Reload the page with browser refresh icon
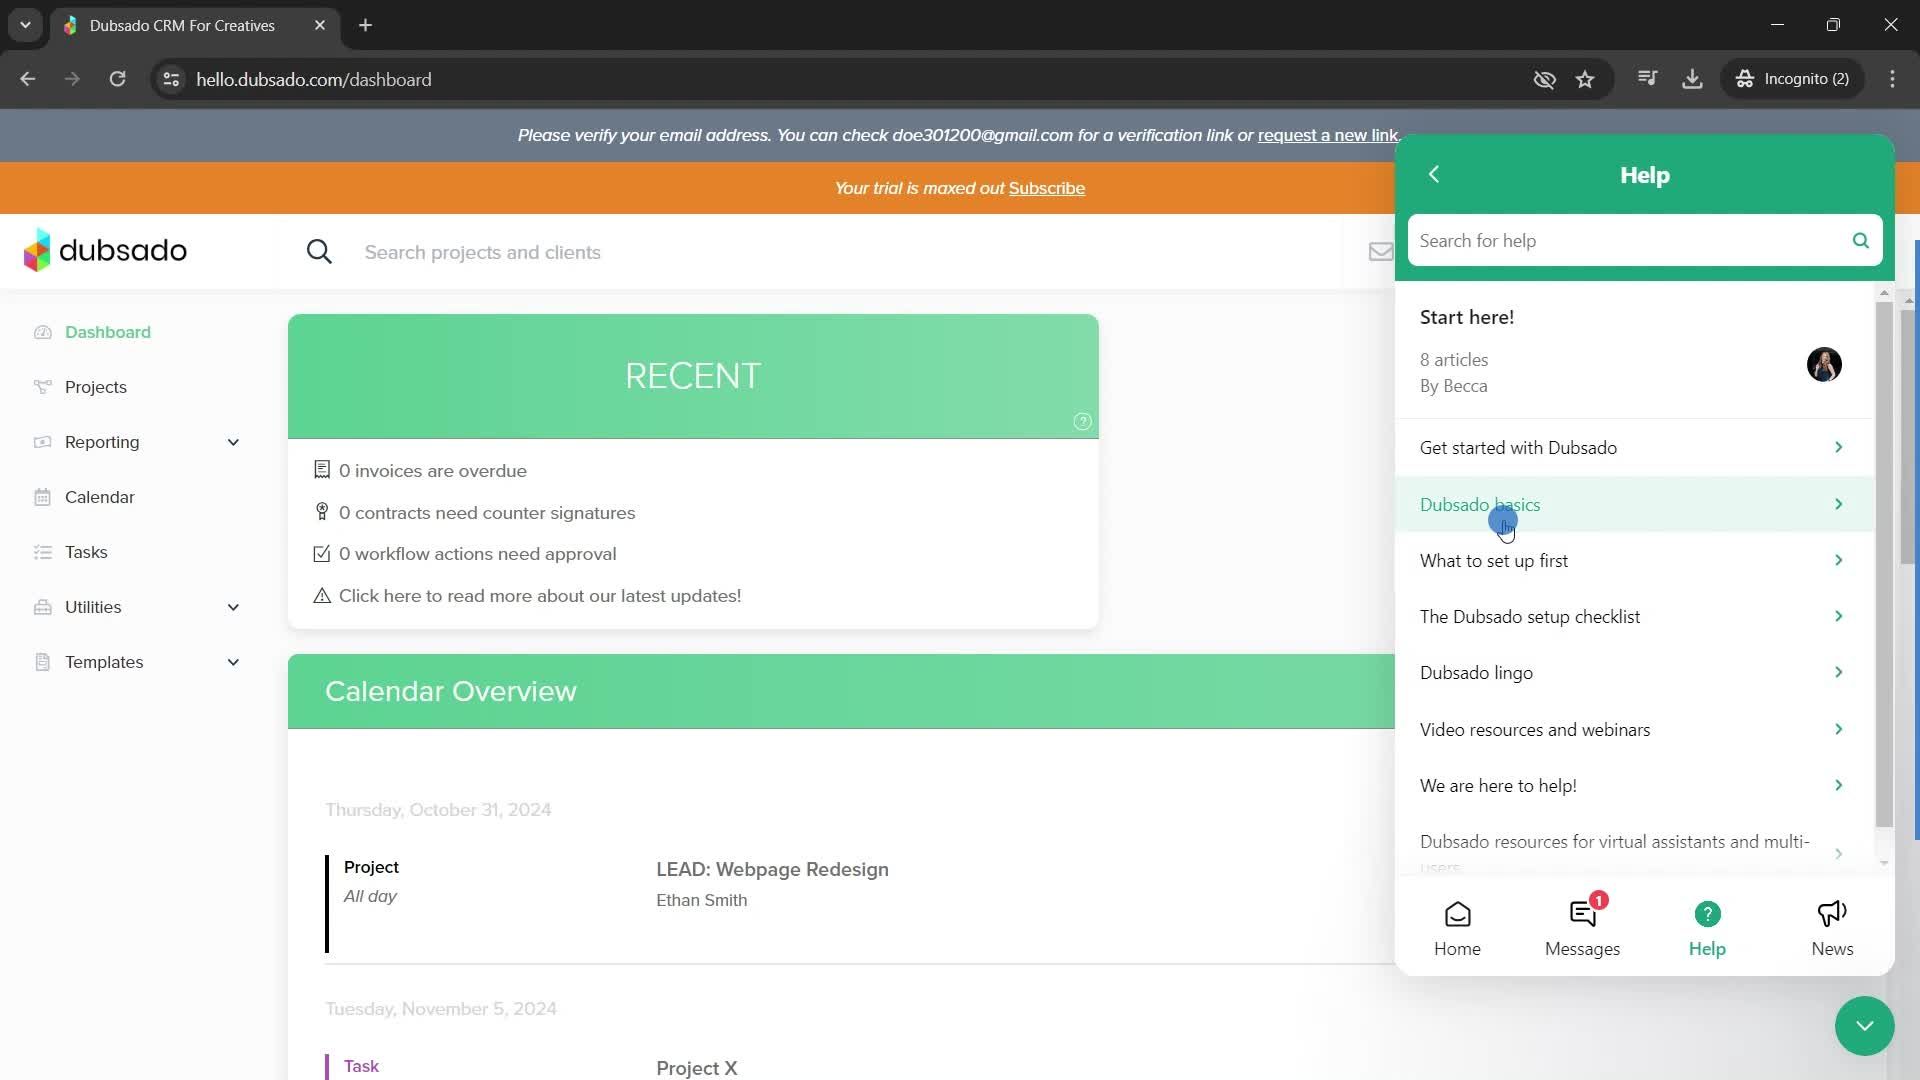This screenshot has height=1080, width=1920. (117, 79)
